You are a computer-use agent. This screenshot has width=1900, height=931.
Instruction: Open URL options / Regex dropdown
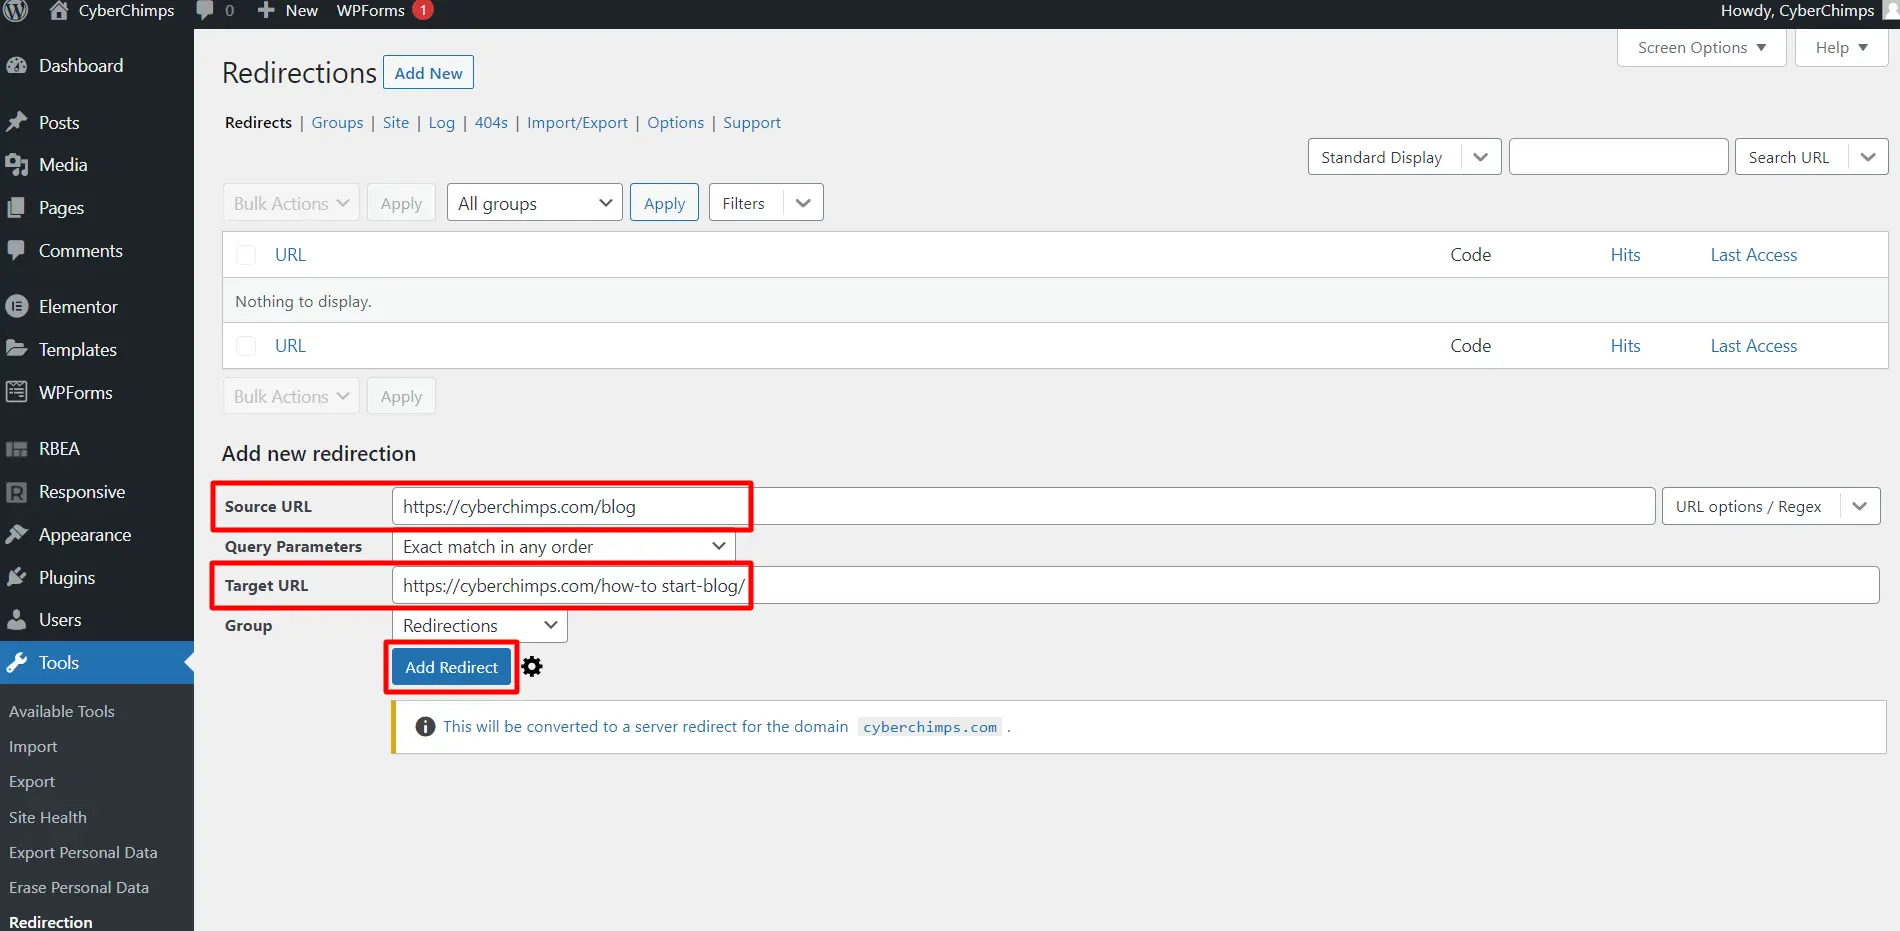tap(1771, 506)
